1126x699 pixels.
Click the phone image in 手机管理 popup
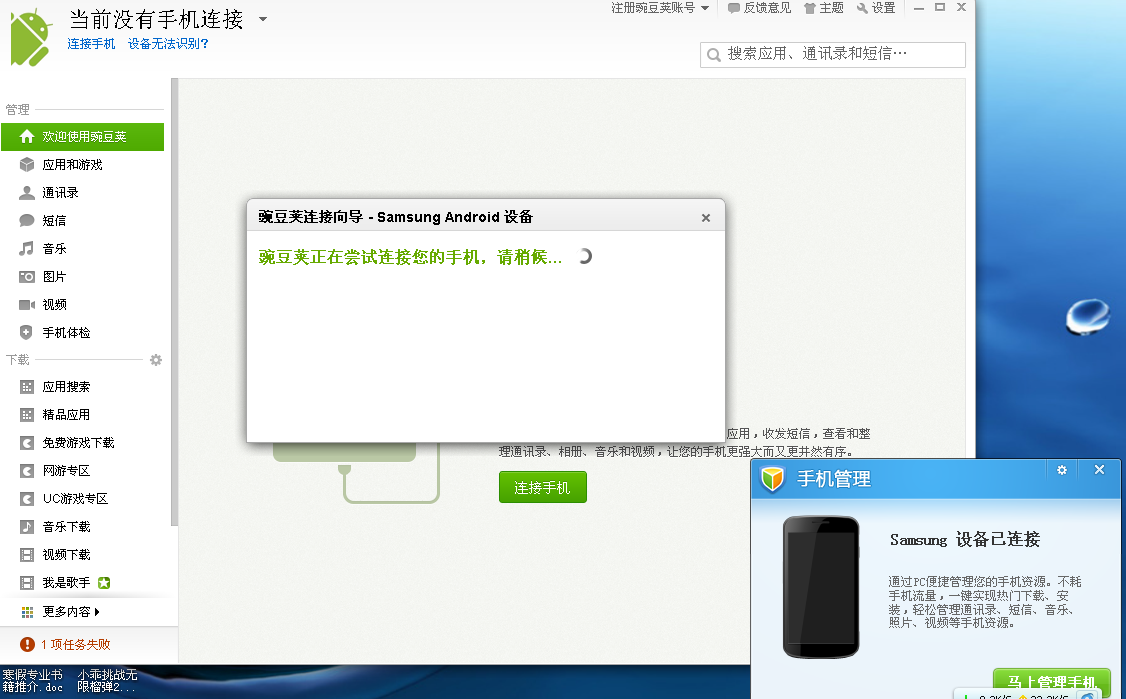821,586
